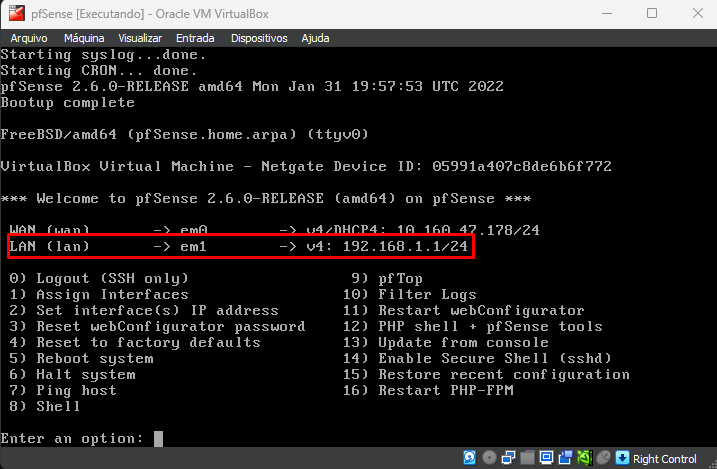Click the 'em1' interface name on LAN line
717x469 pixels.
[x=193, y=246]
